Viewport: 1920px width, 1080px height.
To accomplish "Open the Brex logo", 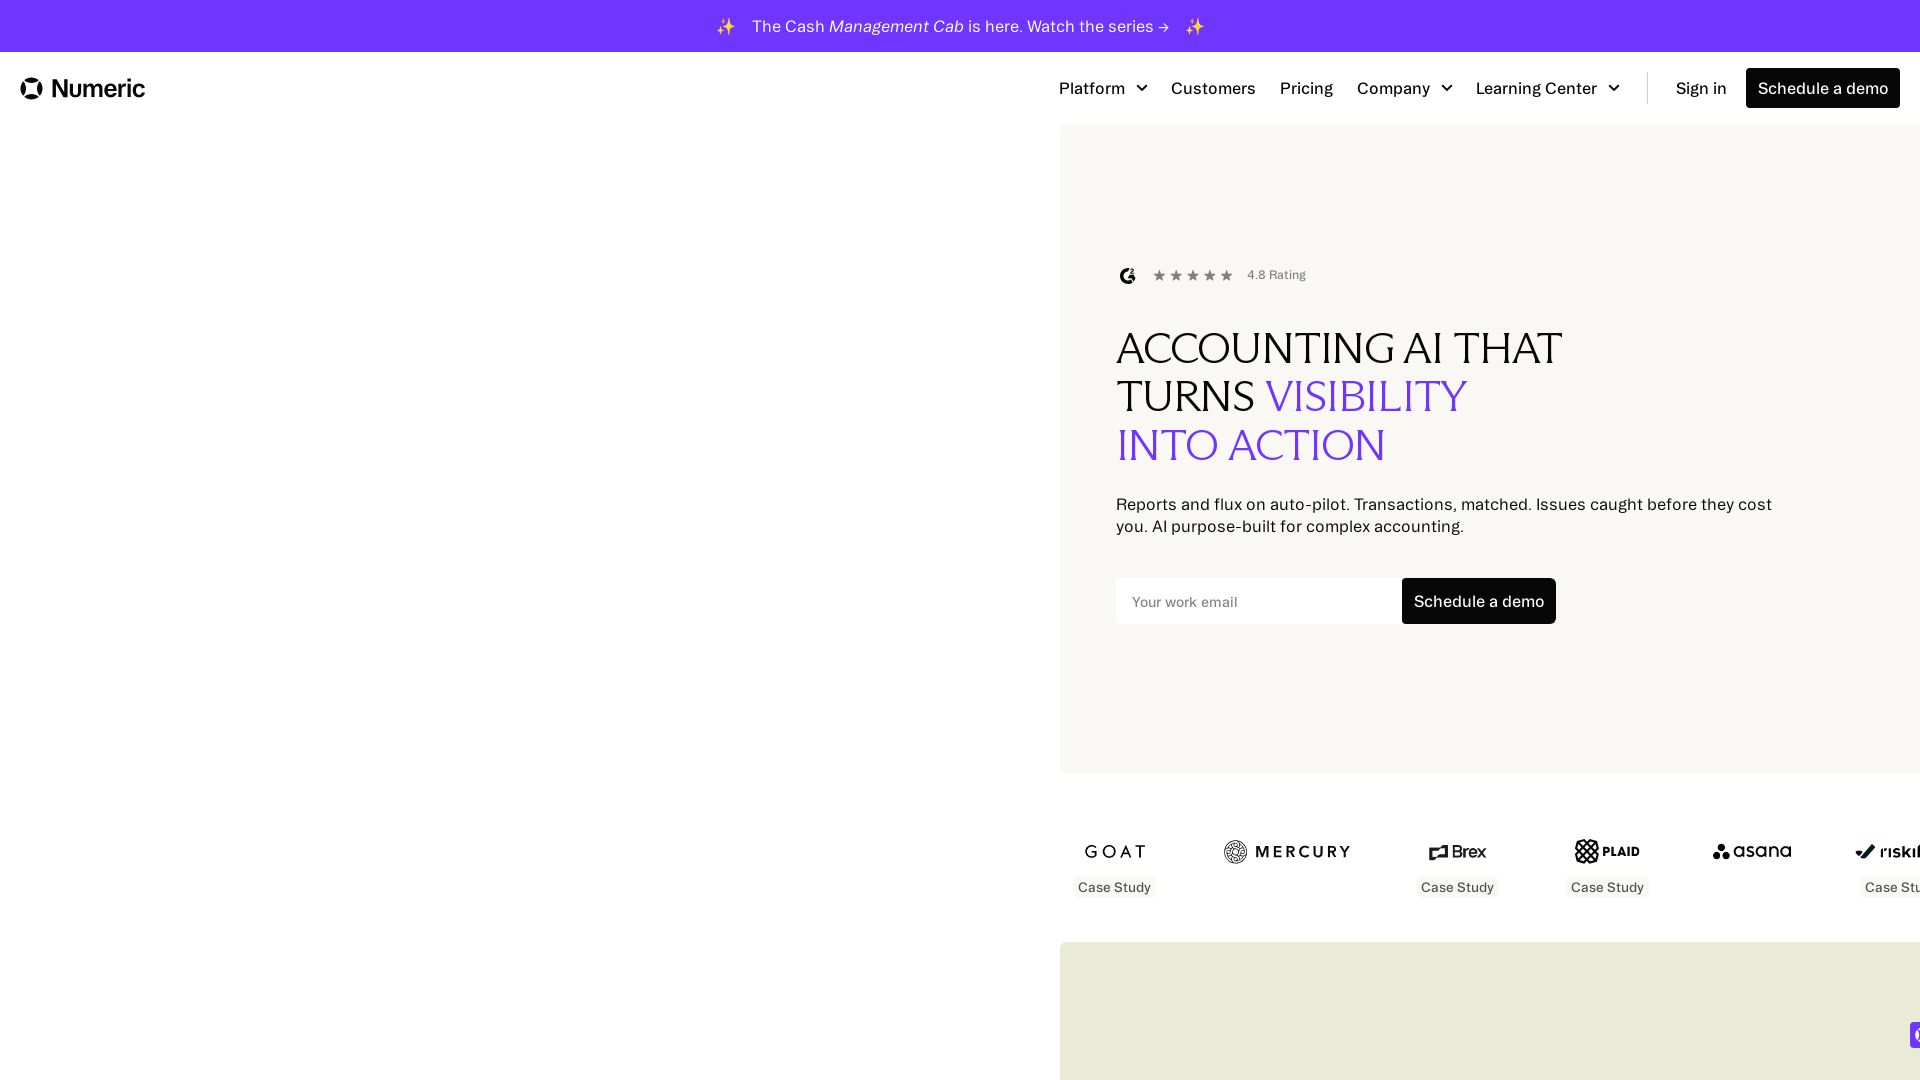I will 1457,852.
